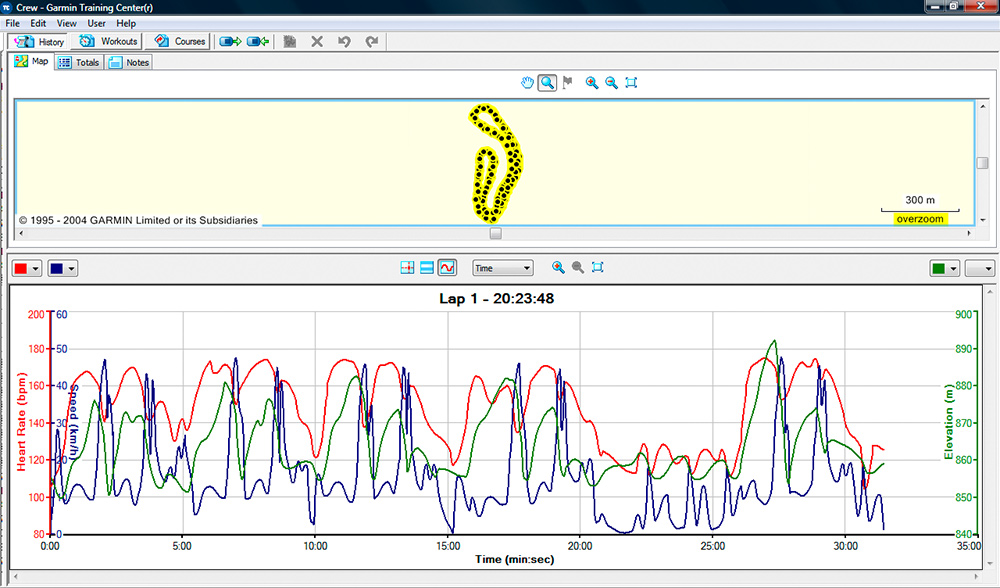Click the Delete (X) toolbar icon
Image resolution: width=1000 pixels, height=588 pixels.
pos(317,41)
